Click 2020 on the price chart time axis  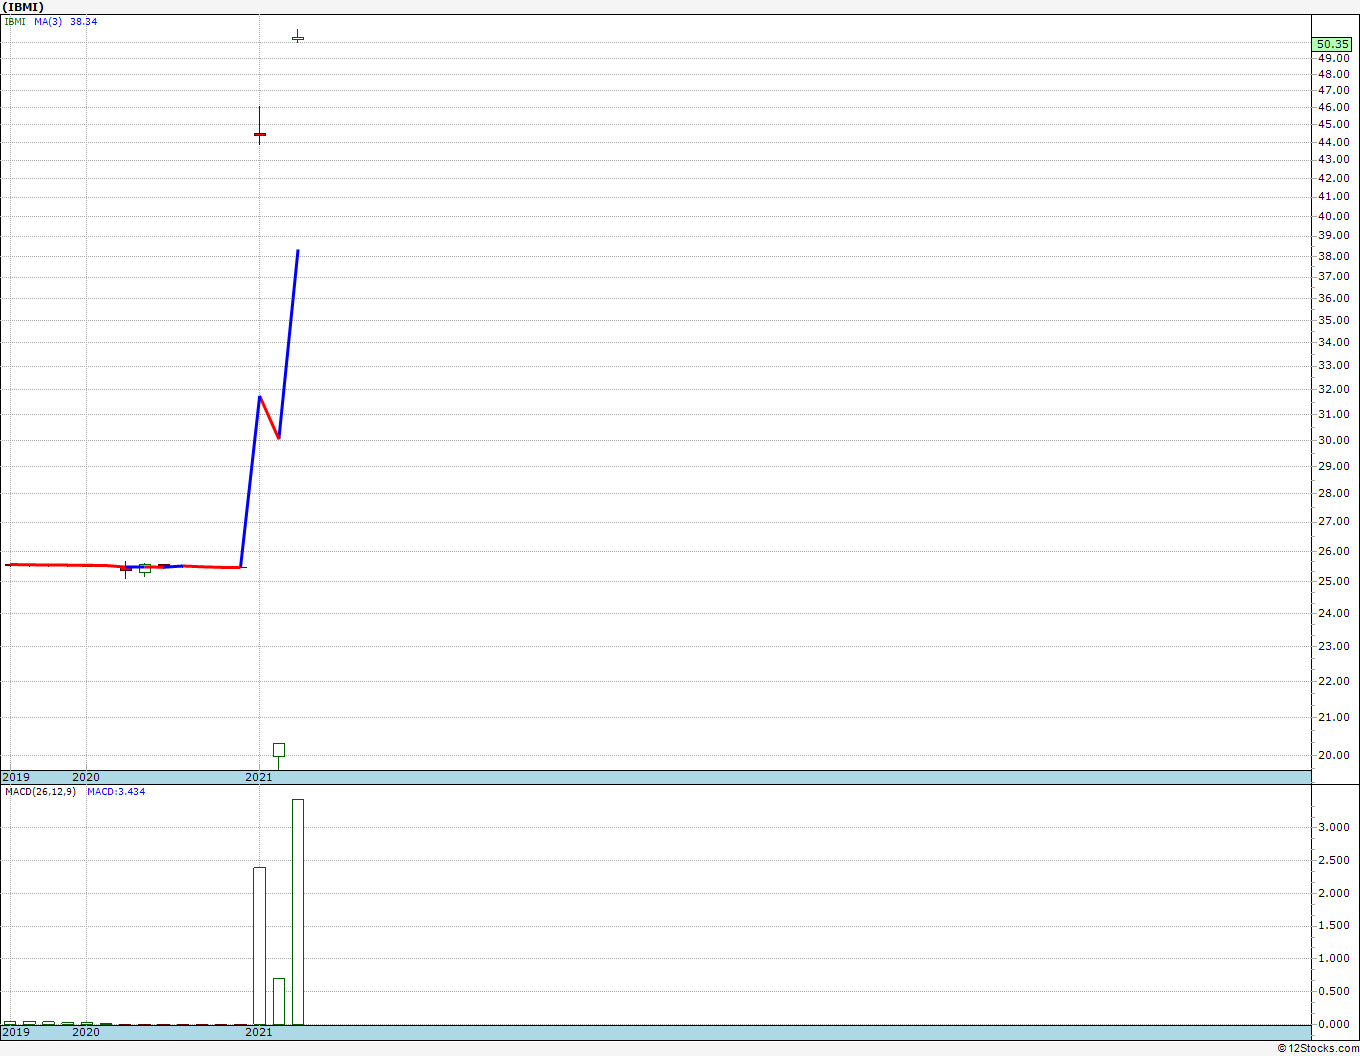(x=86, y=777)
